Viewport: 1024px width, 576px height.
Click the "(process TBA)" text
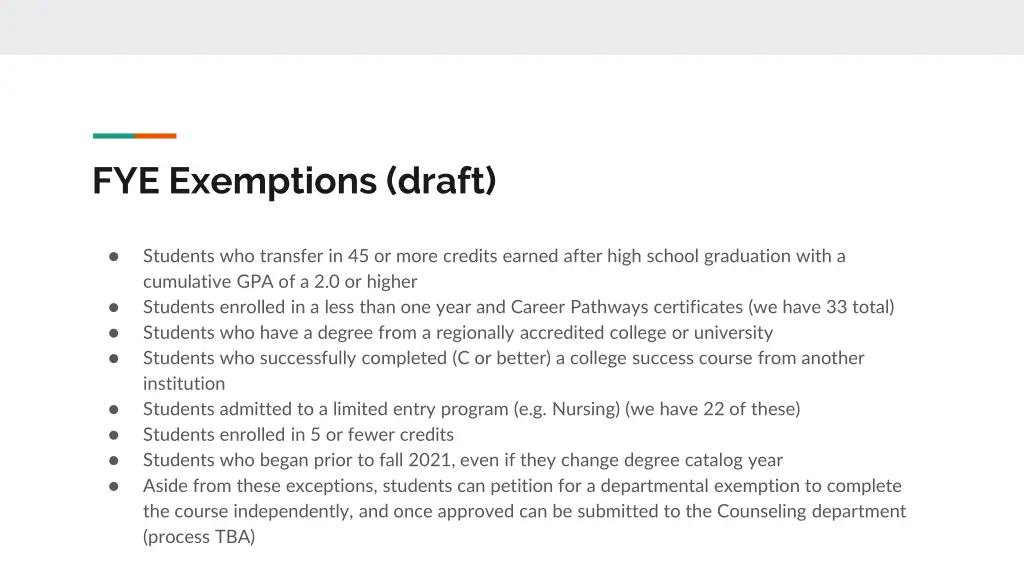(x=199, y=537)
